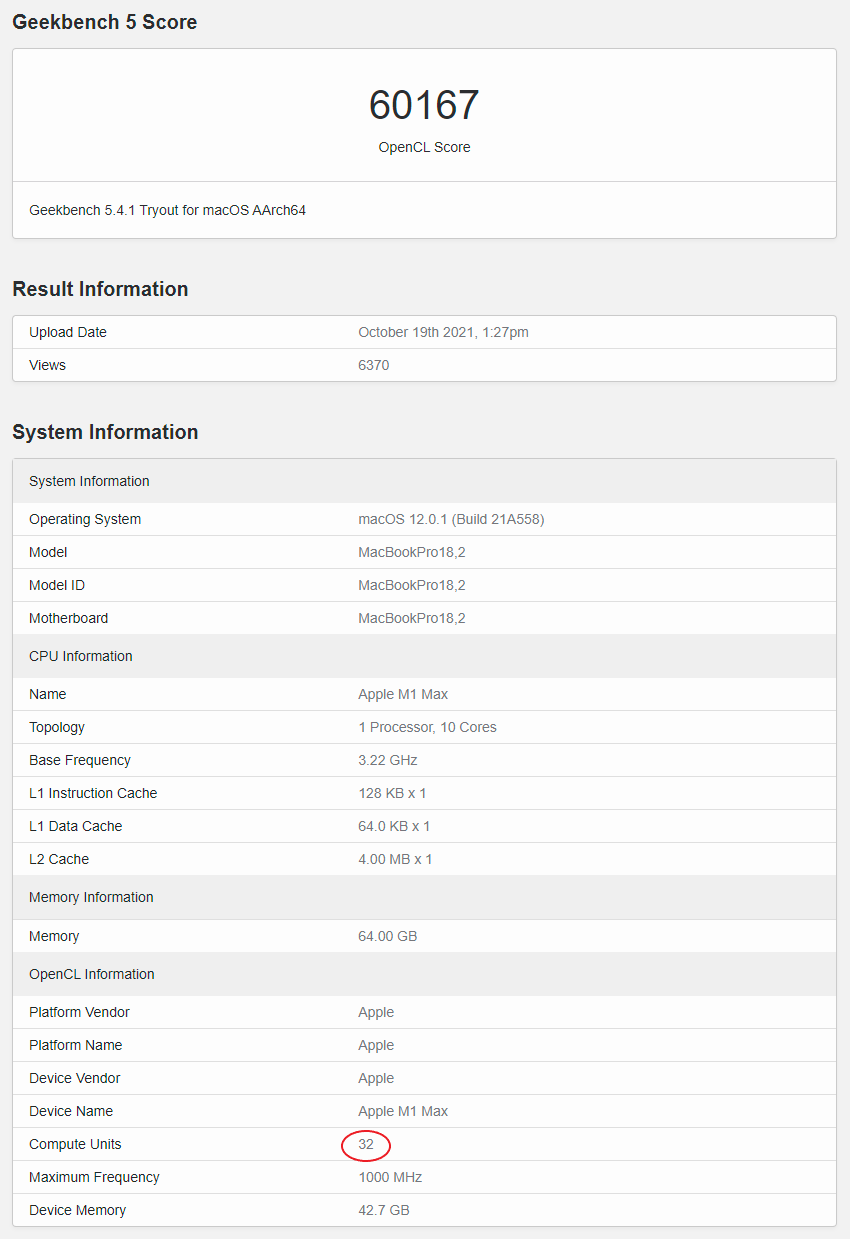This screenshot has width=850, height=1239.
Task: Click the L1 Instruction Cache value
Action: (x=392, y=793)
